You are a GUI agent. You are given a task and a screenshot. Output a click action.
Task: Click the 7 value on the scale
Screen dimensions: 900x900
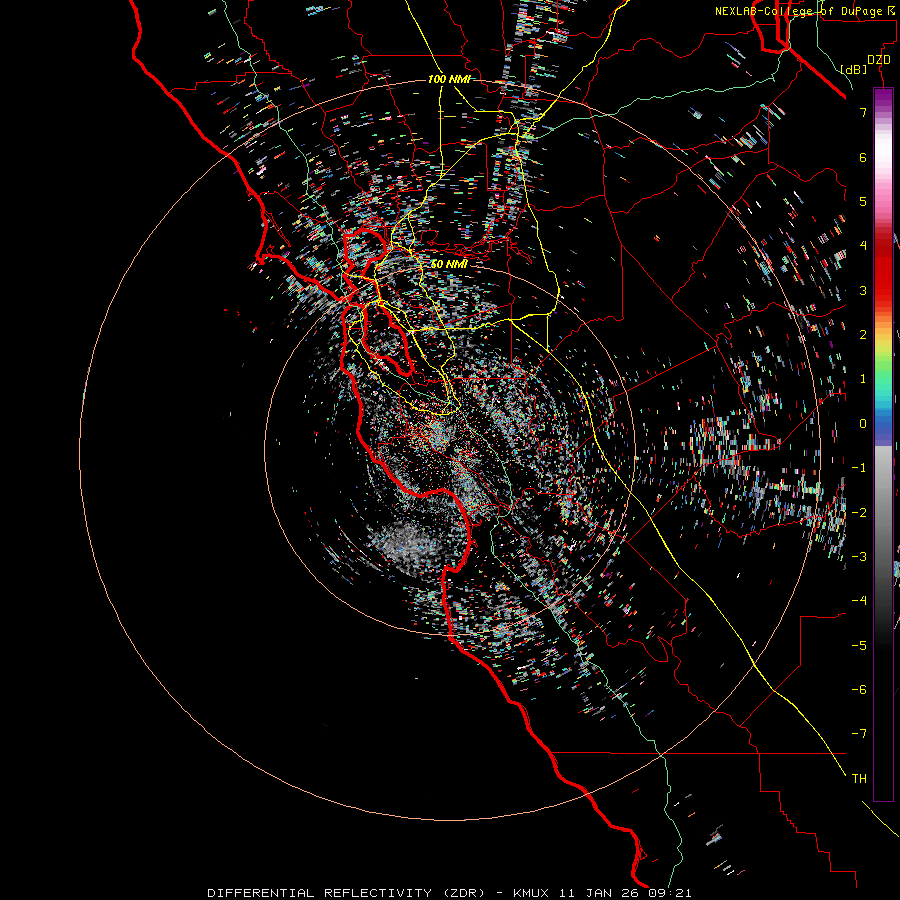863,112
